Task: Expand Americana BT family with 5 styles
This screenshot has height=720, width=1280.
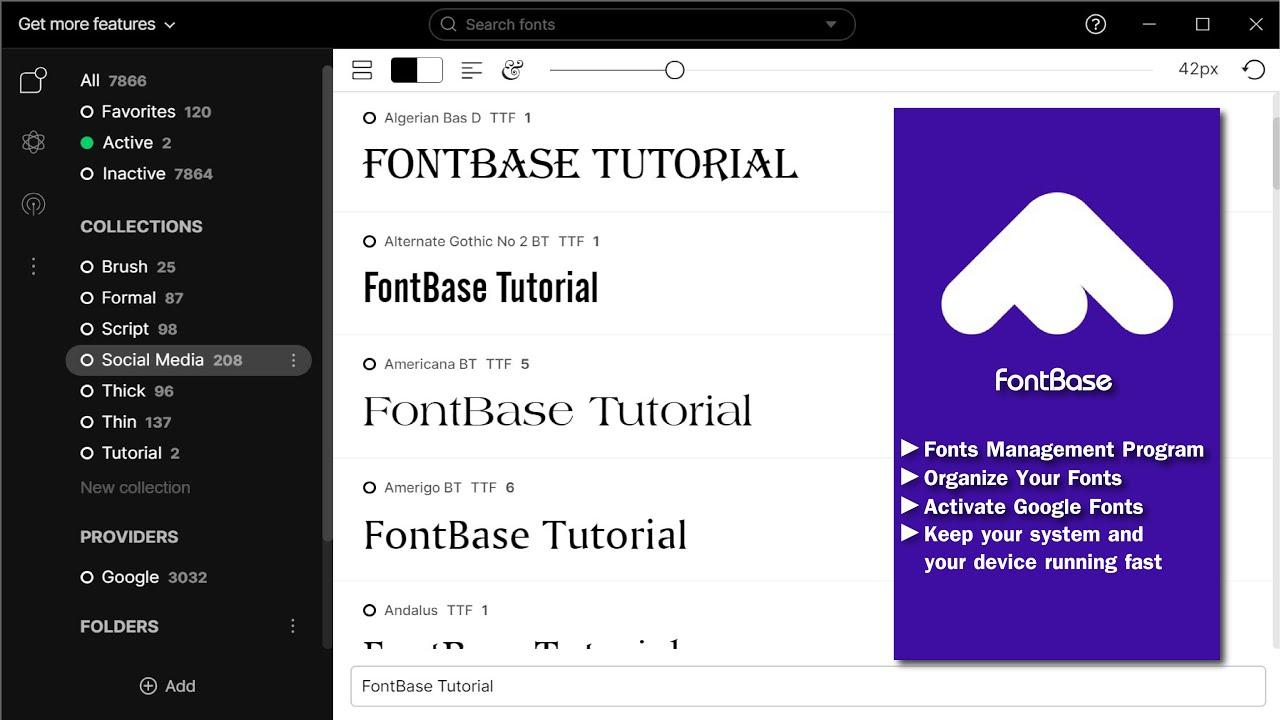Action: pos(525,364)
